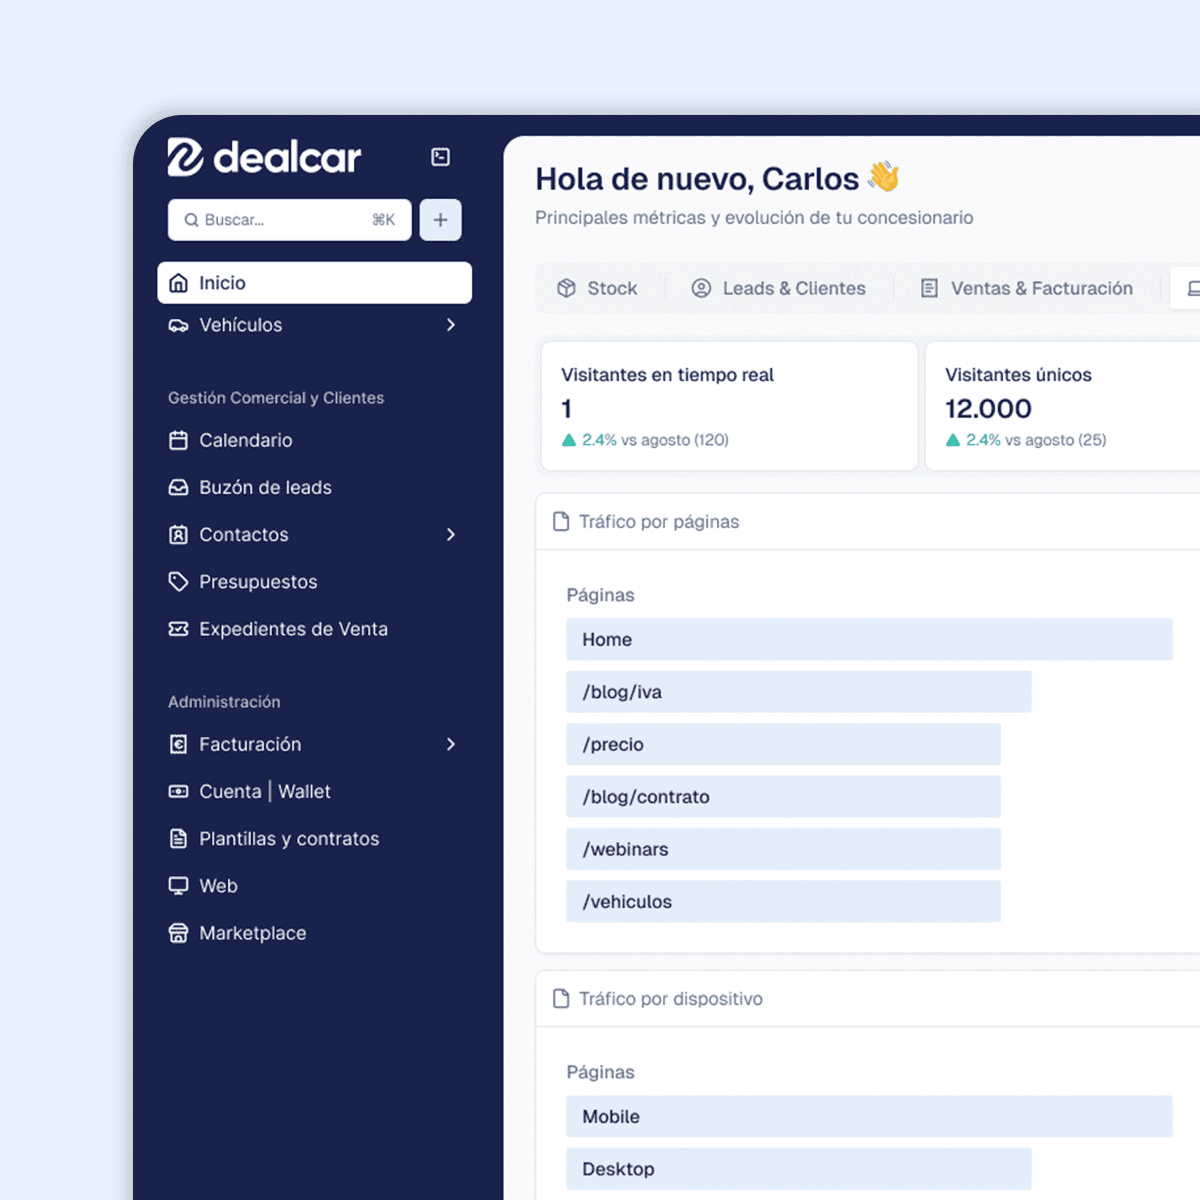
Task: Click the Tráfico por páginas file icon
Action: pyautogui.click(x=561, y=522)
